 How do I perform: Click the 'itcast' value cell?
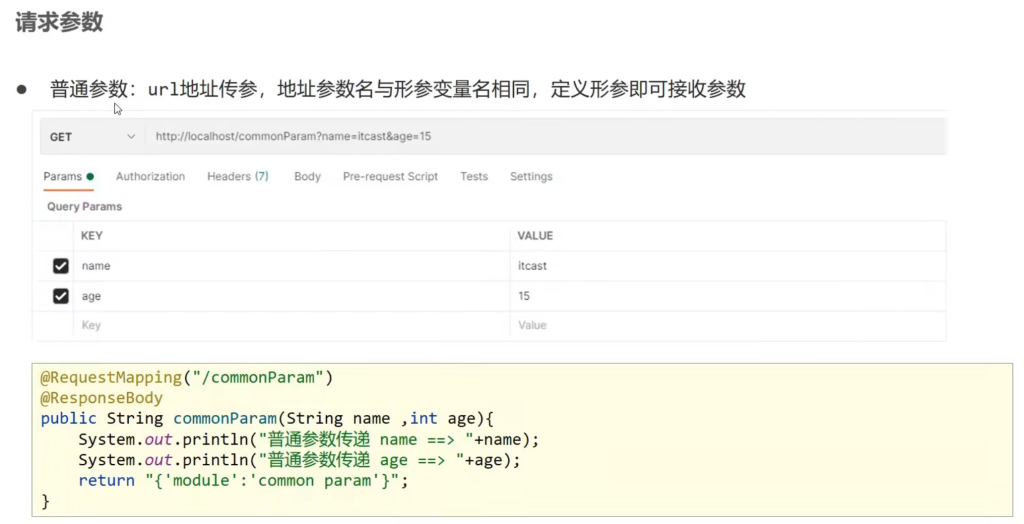532,266
